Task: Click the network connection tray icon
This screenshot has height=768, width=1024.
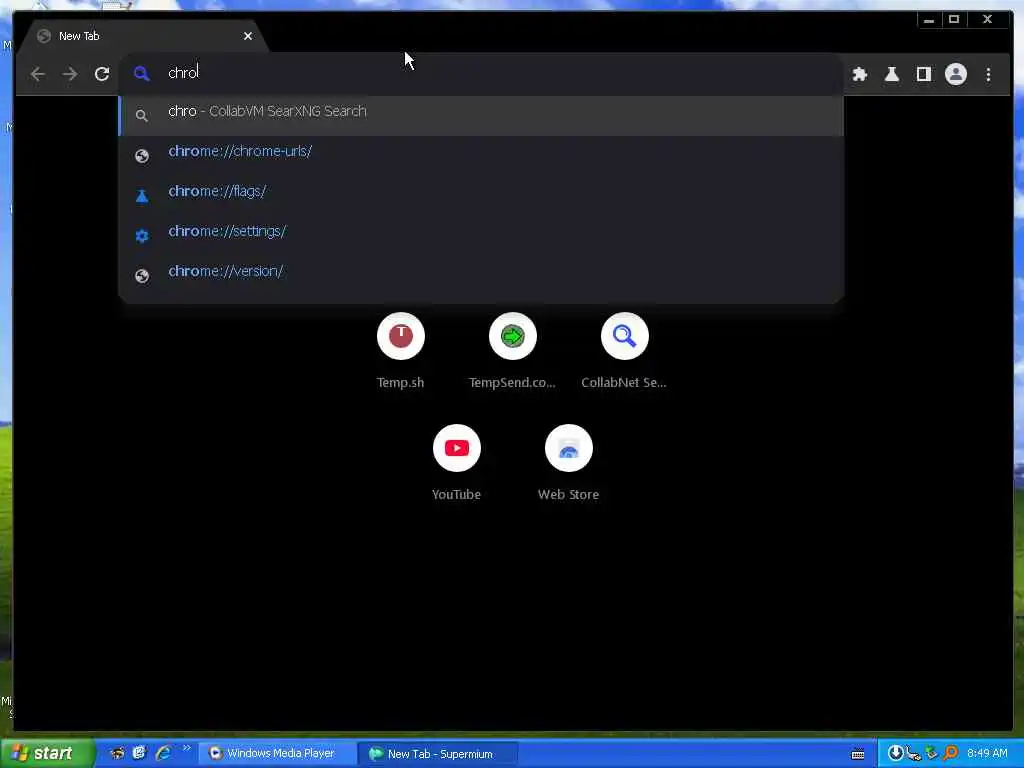Action: (x=914, y=754)
